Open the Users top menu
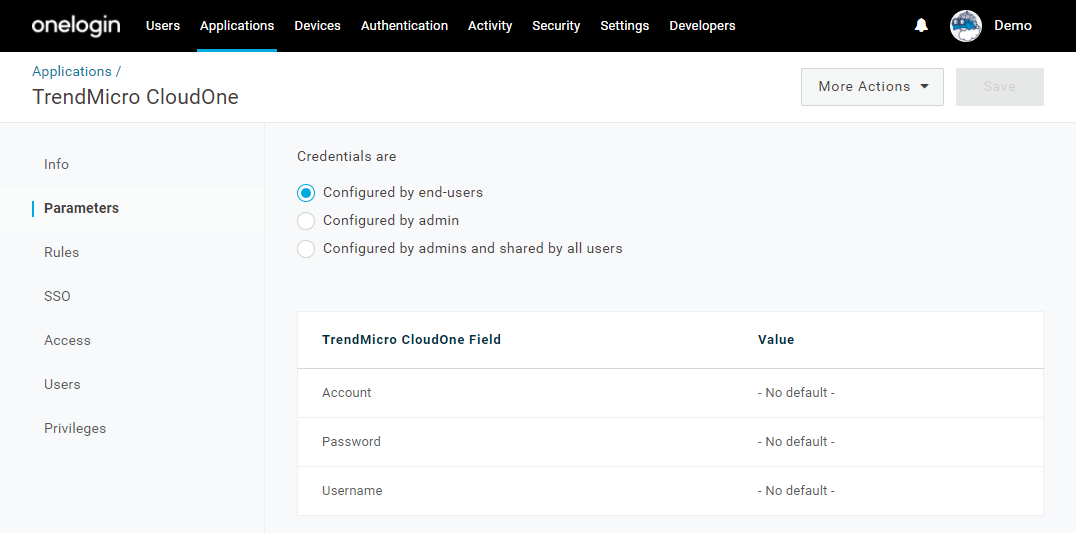This screenshot has height=533, width=1076. 163,26
